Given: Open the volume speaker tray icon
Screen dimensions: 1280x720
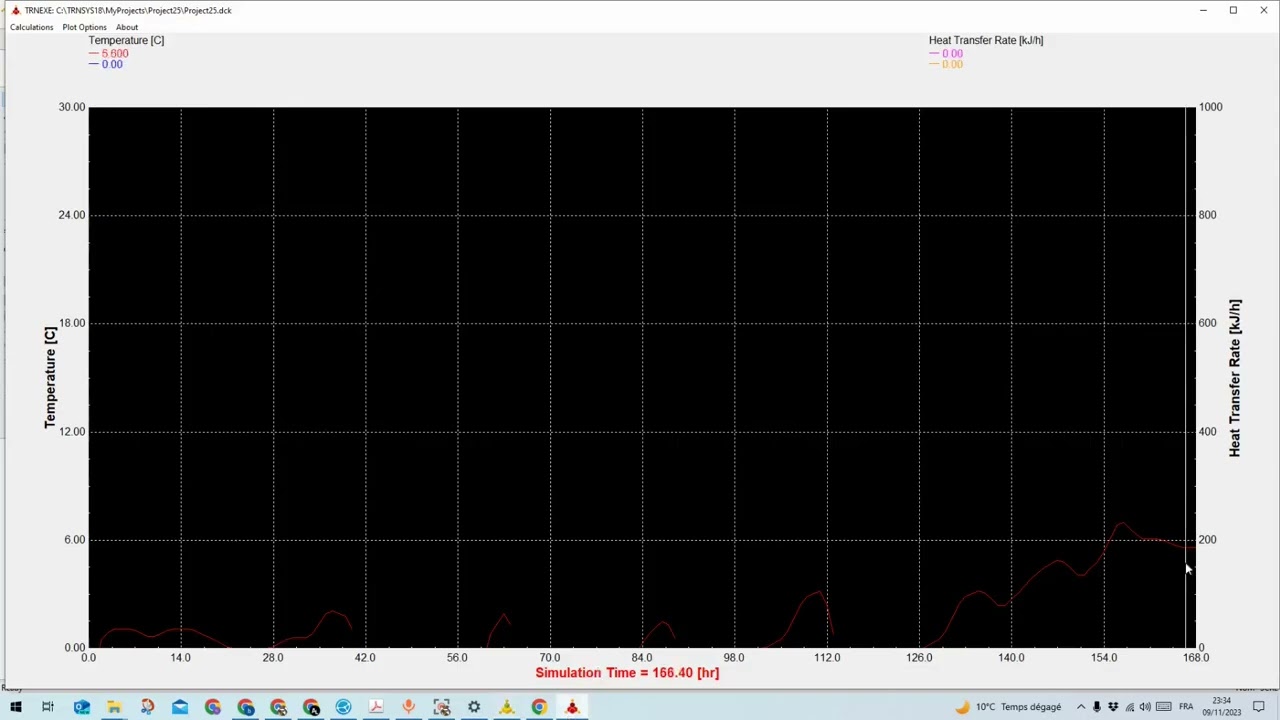Looking at the screenshot, I should tap(1146, 707).
